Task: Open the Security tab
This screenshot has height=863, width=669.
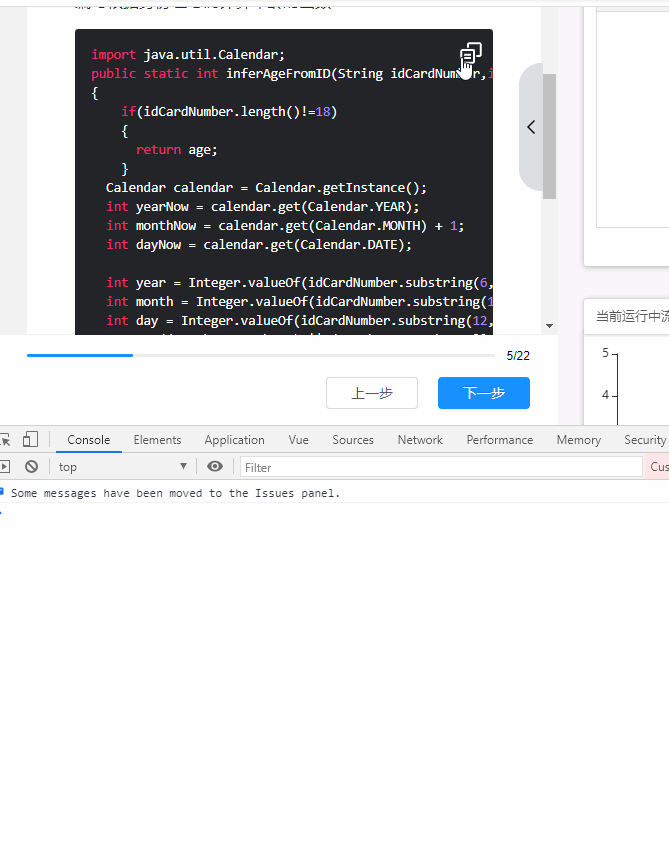Action: 645,440
